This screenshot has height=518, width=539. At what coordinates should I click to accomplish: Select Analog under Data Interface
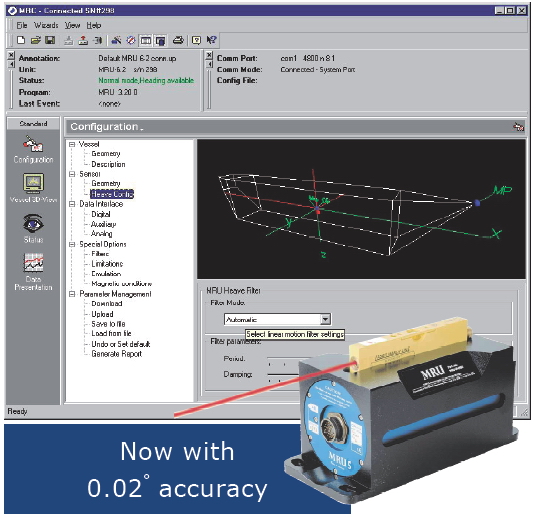(x=101, y=234)
